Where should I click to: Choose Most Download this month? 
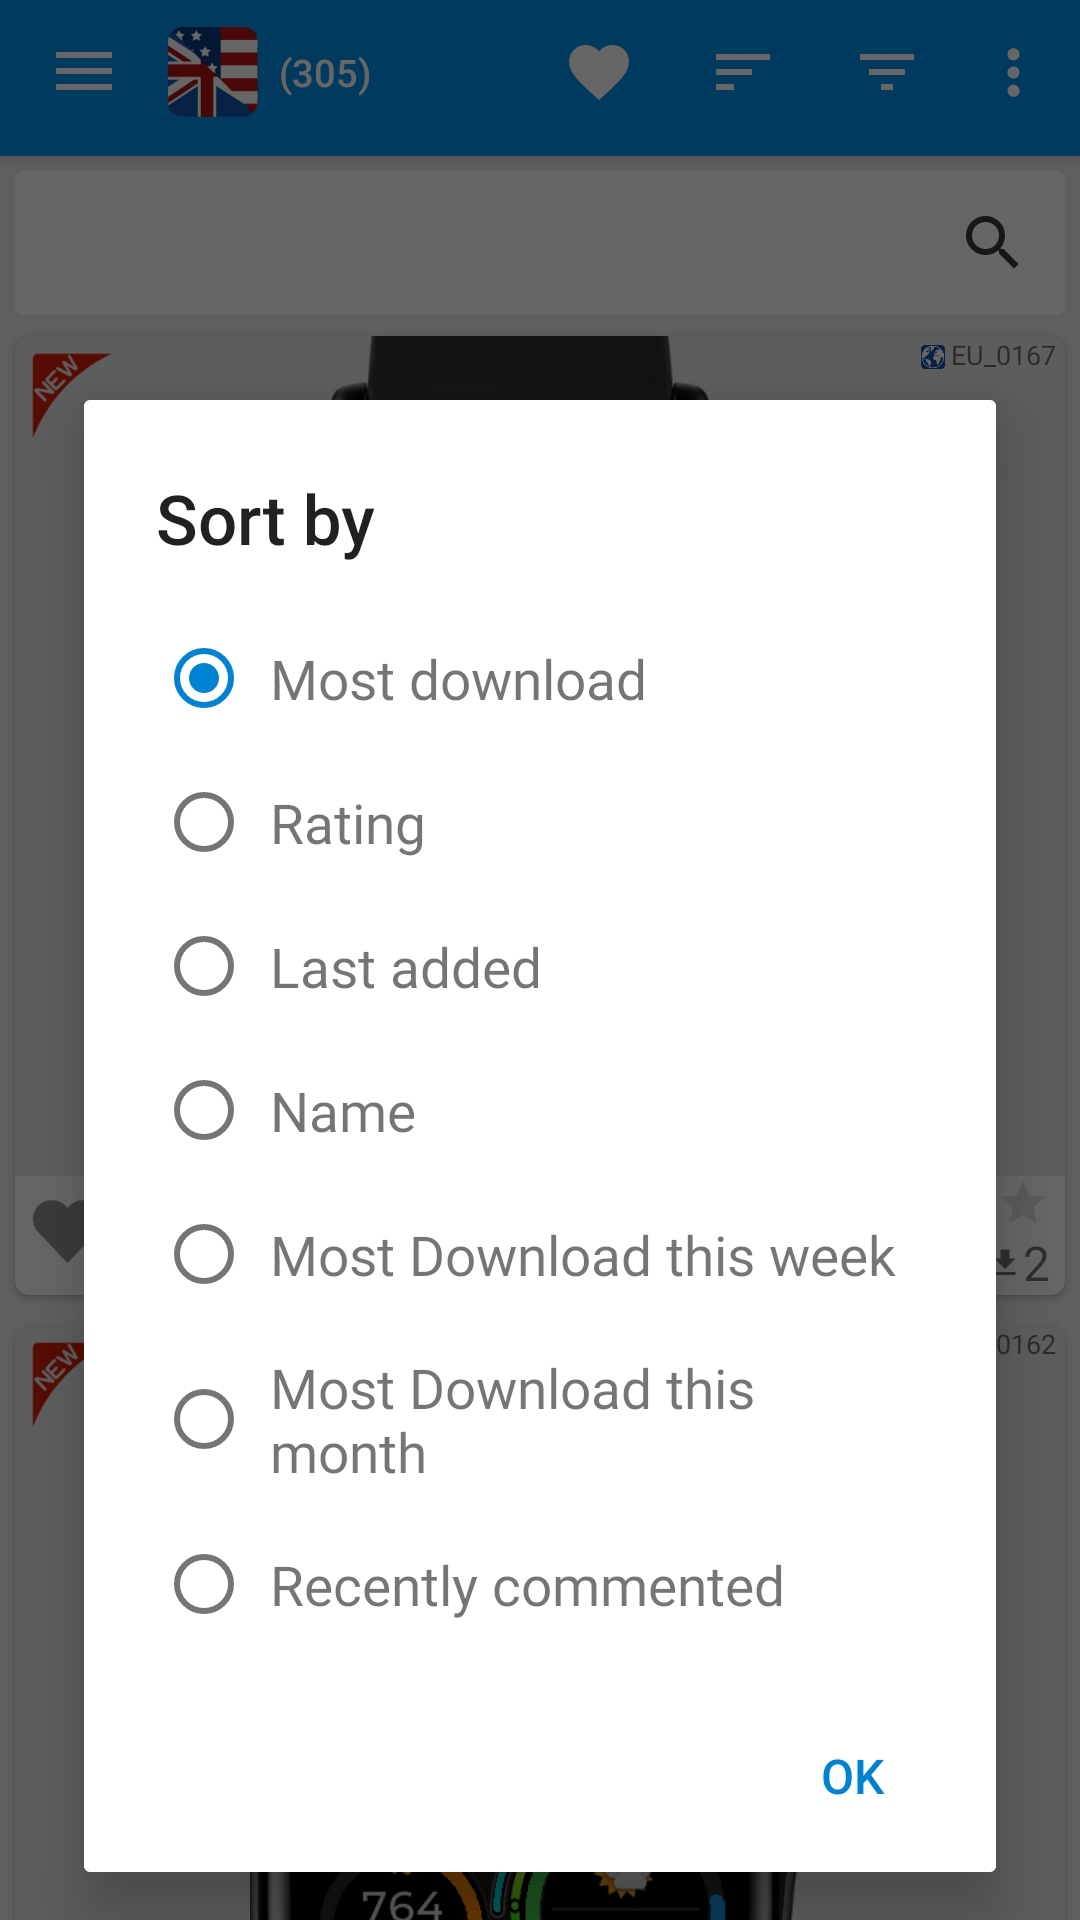(204, 1419)
